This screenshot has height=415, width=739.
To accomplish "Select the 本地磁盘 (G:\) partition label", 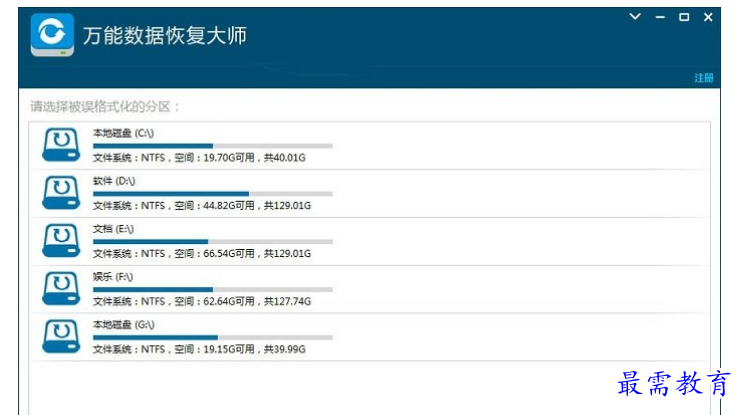I will (x=123, y=325).
